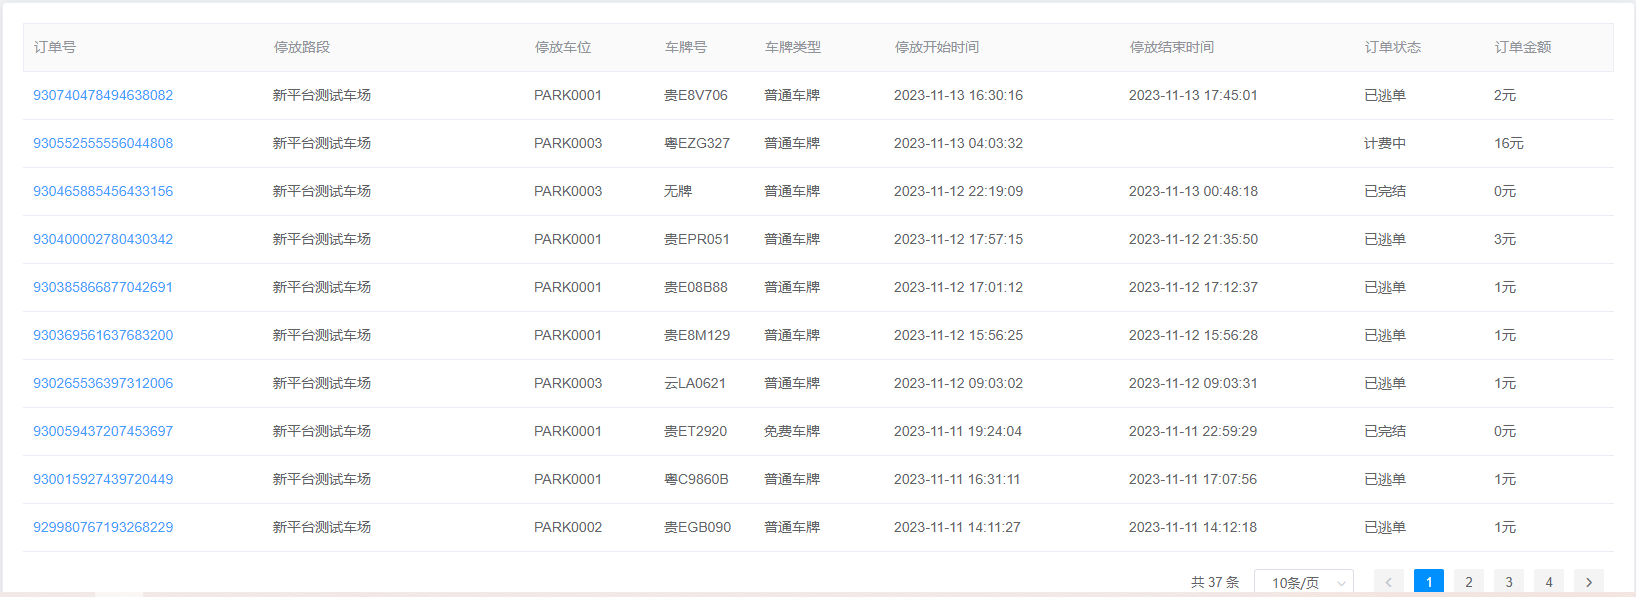Image resolution: width=1636 pixels, height=597 pixels.
Task: Open order 930369561637683200
Action: 103,335
